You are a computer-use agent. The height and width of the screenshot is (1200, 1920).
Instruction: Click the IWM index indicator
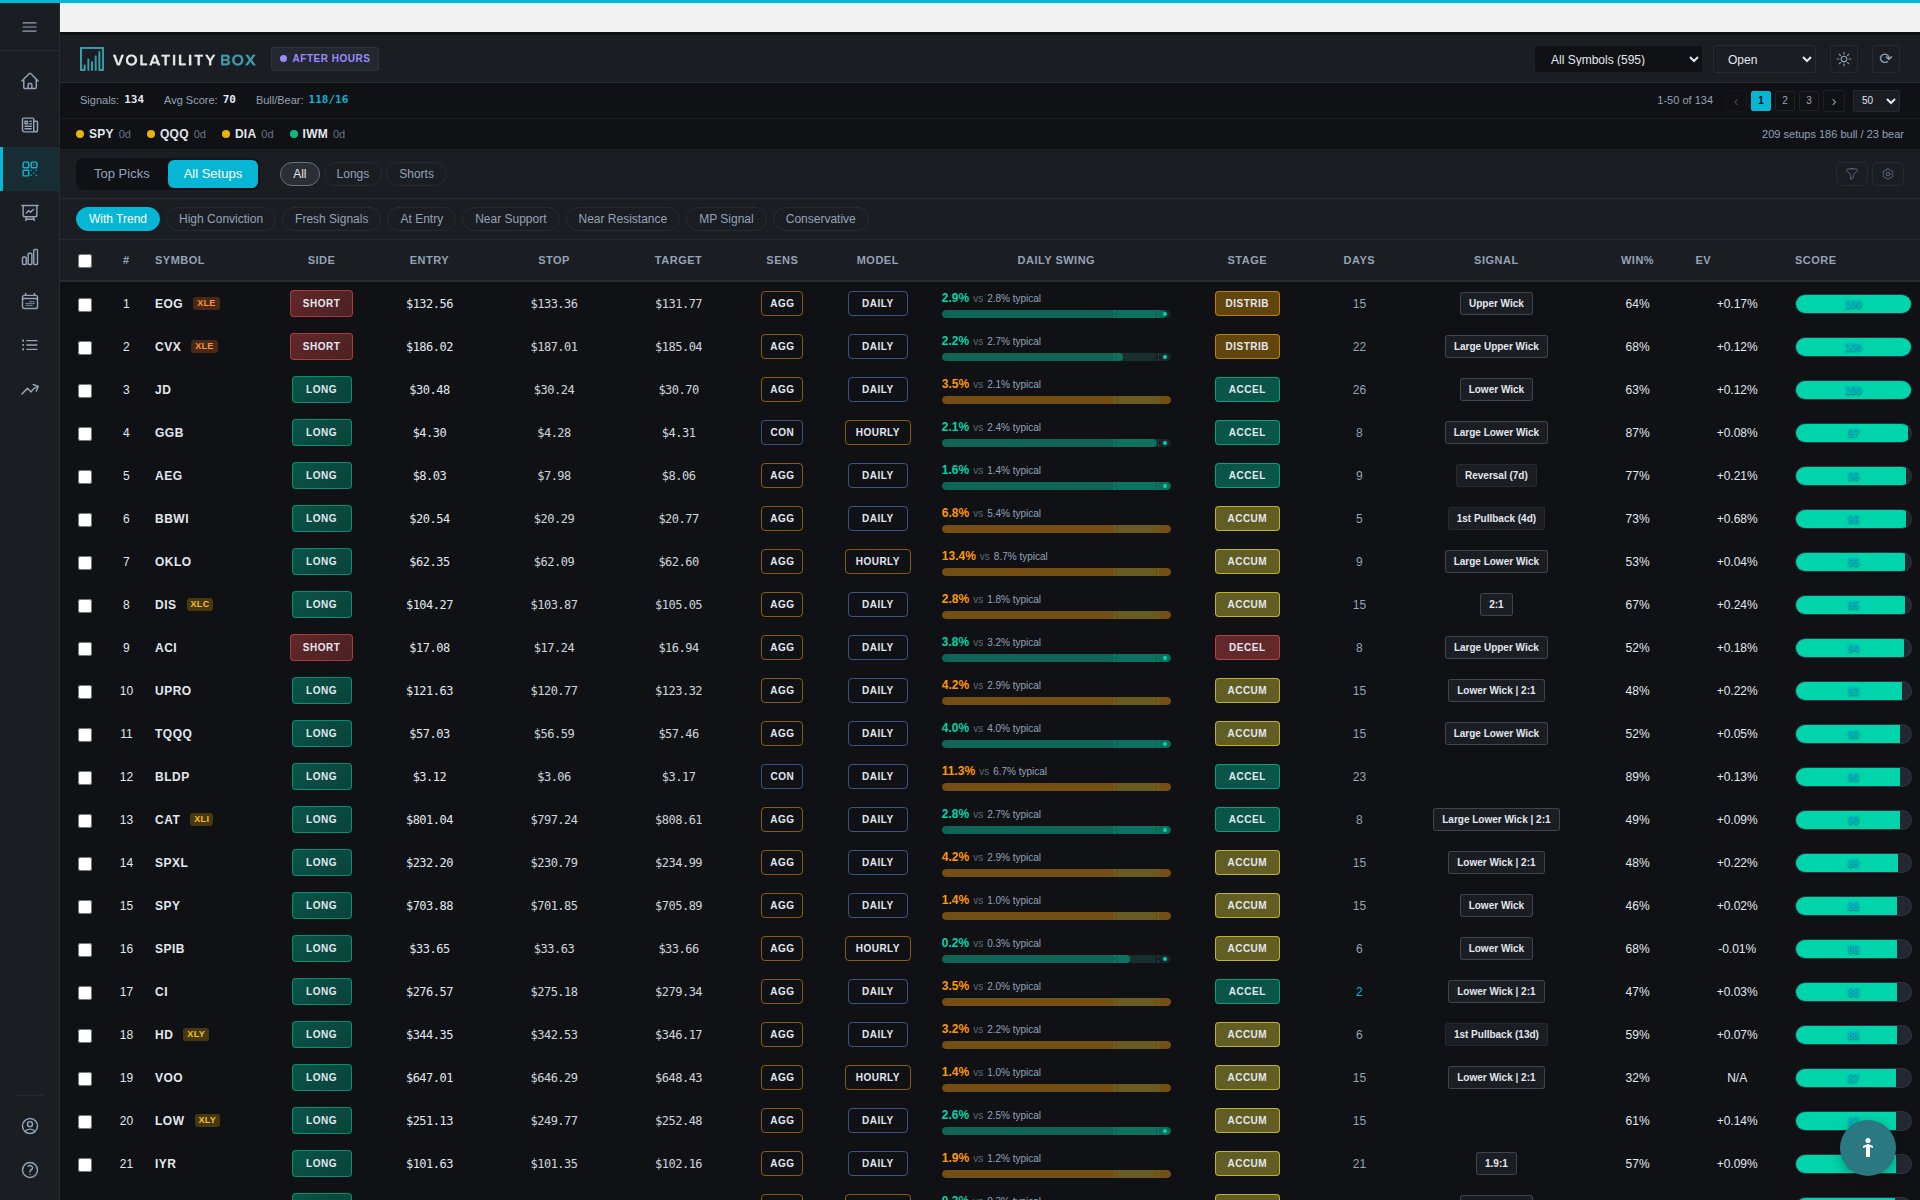317,134
